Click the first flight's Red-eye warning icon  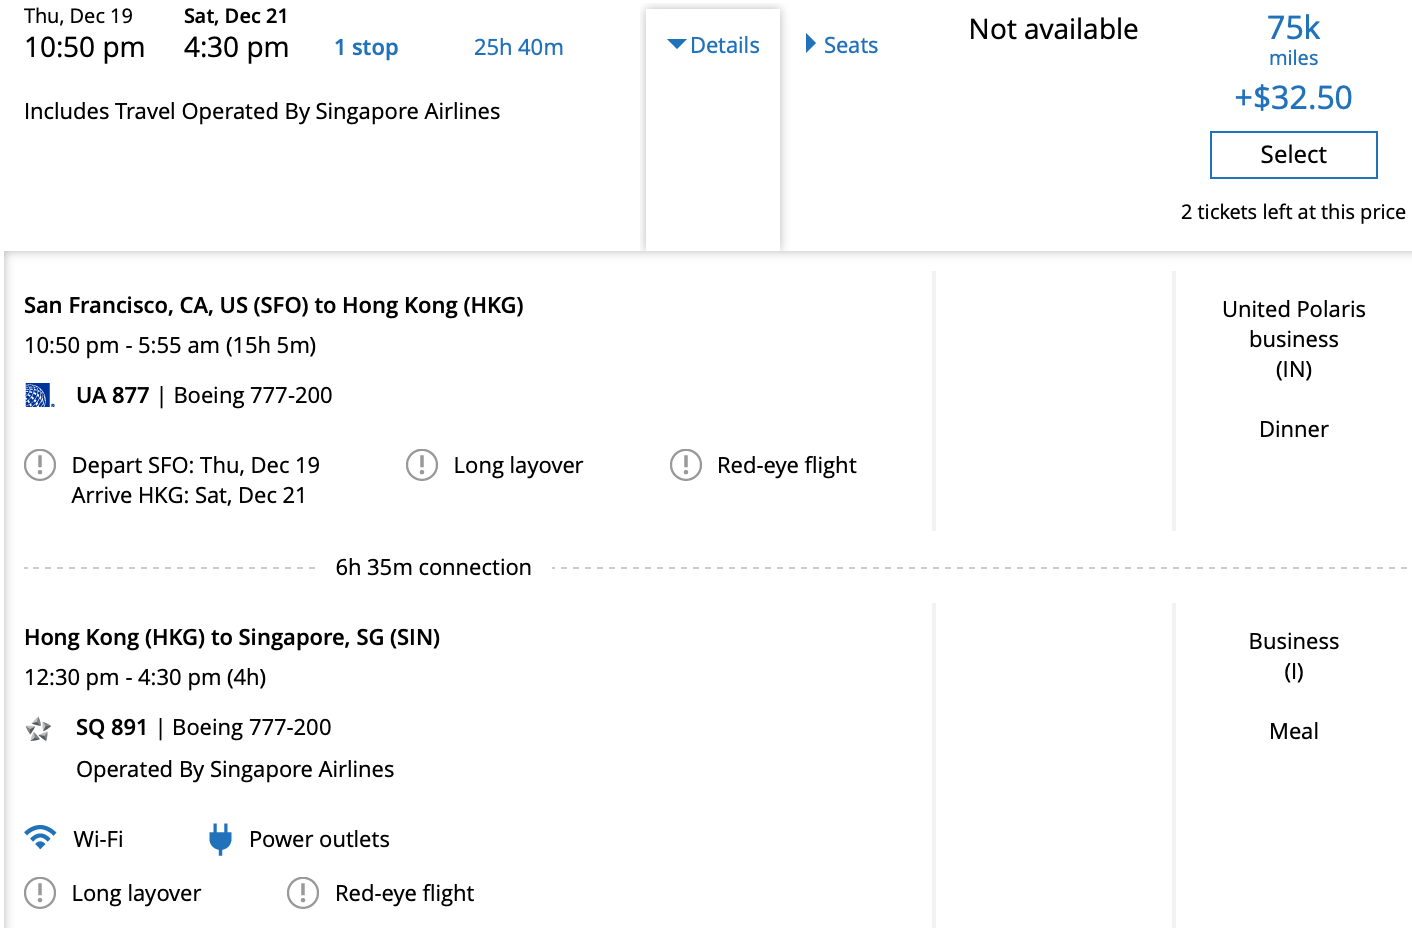pyautogui.click(x=686, y=465)
